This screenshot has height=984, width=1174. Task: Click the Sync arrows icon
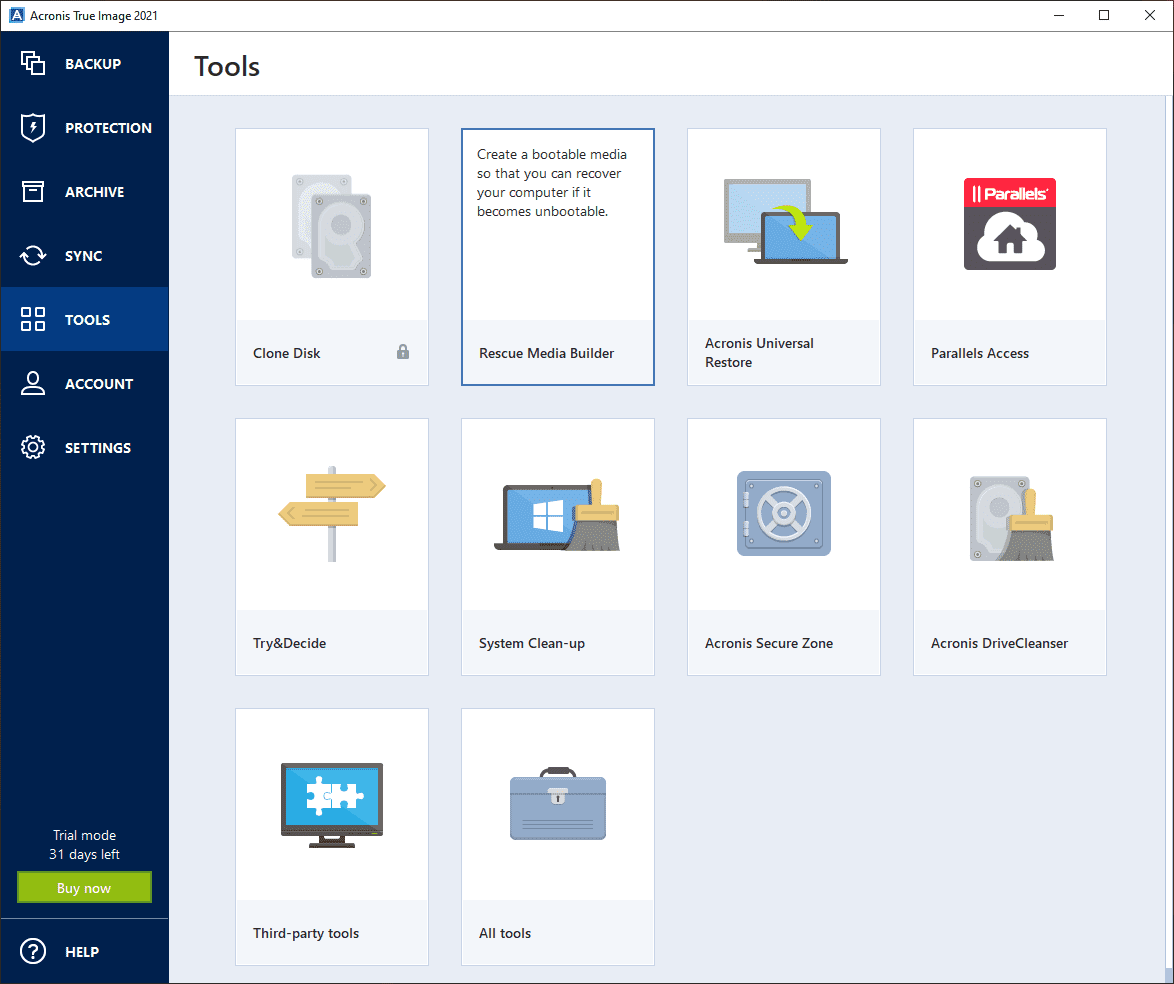pos(33,255)
